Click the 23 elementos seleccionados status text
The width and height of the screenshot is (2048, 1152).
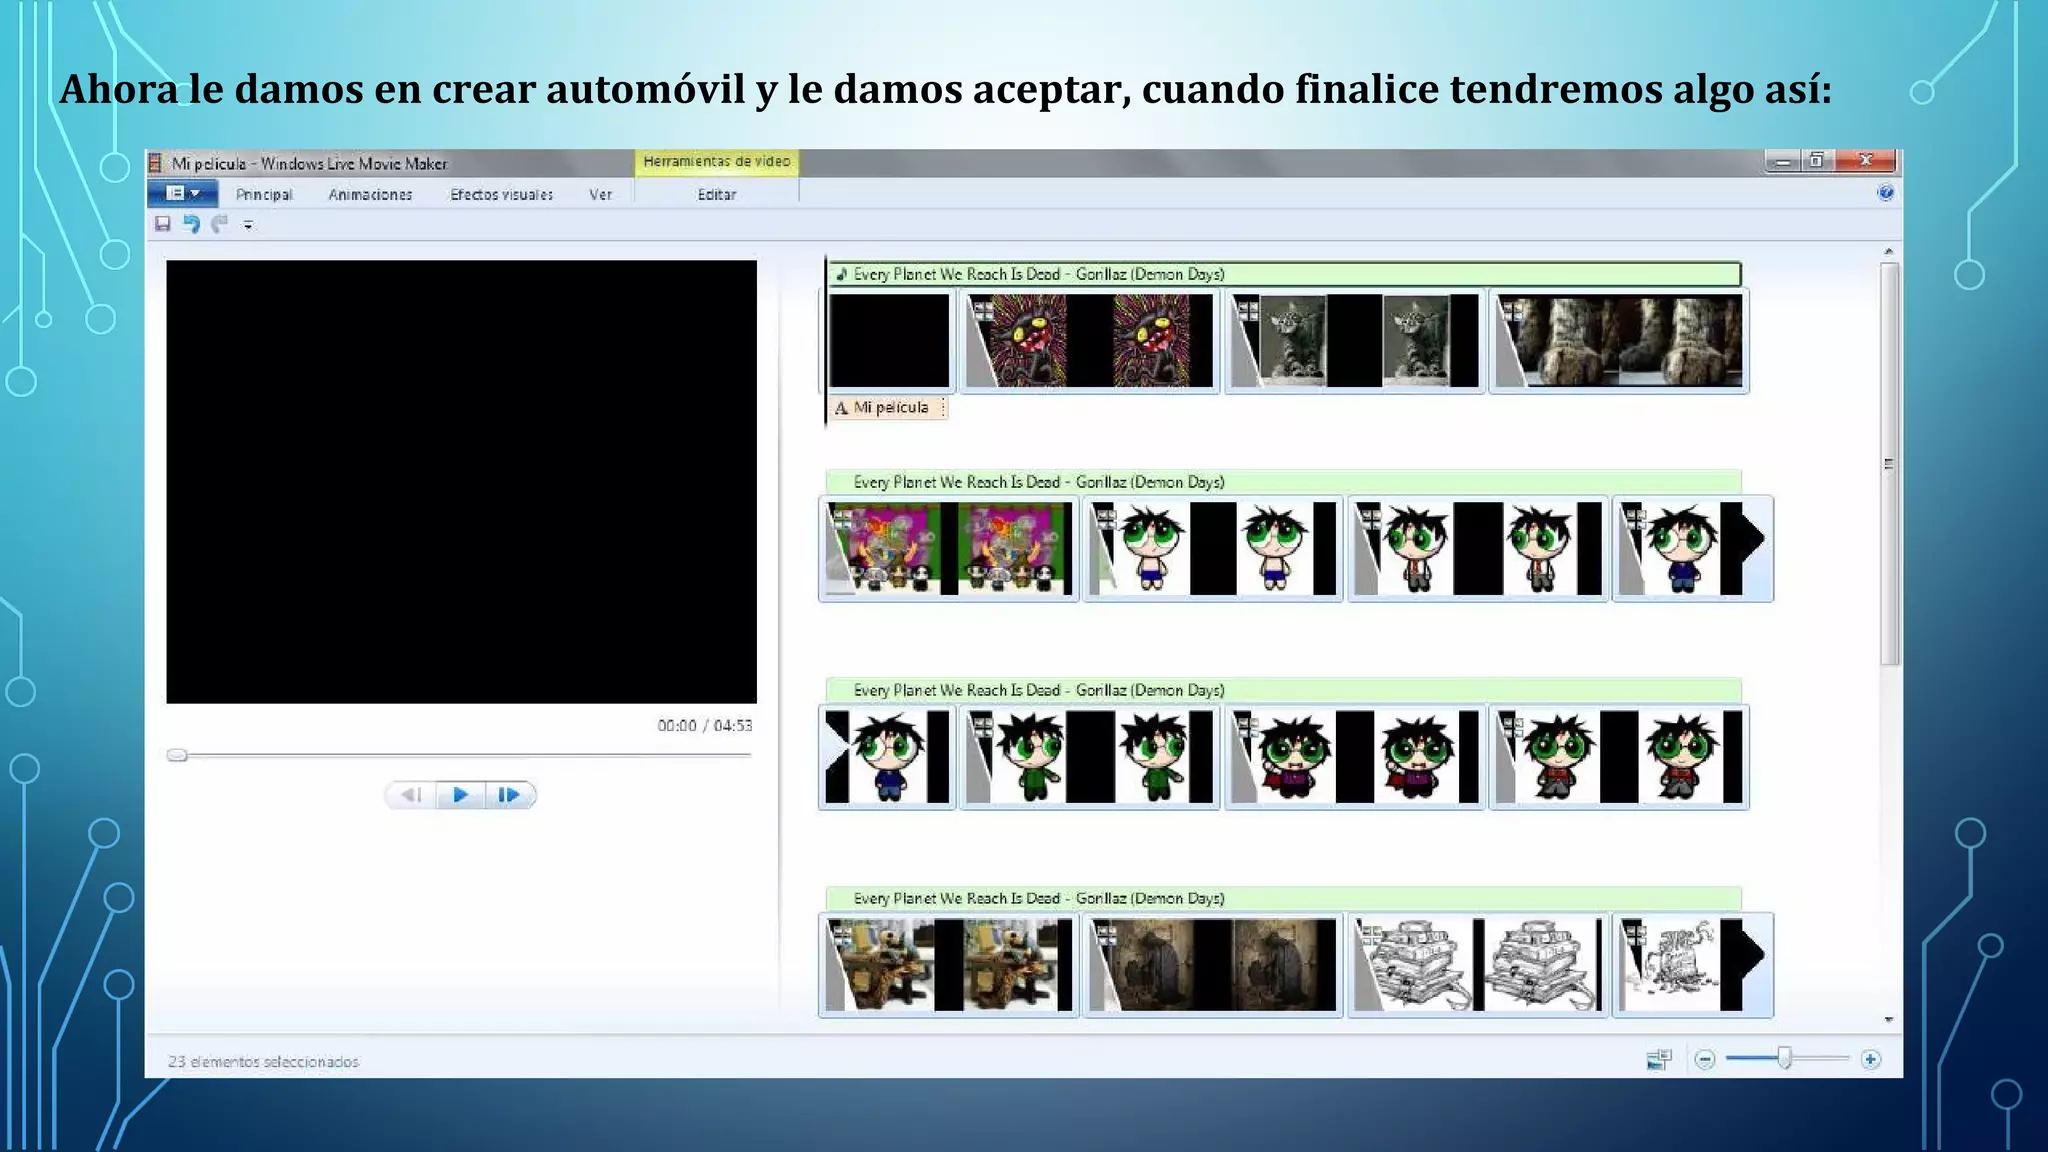pos(263,1061)
